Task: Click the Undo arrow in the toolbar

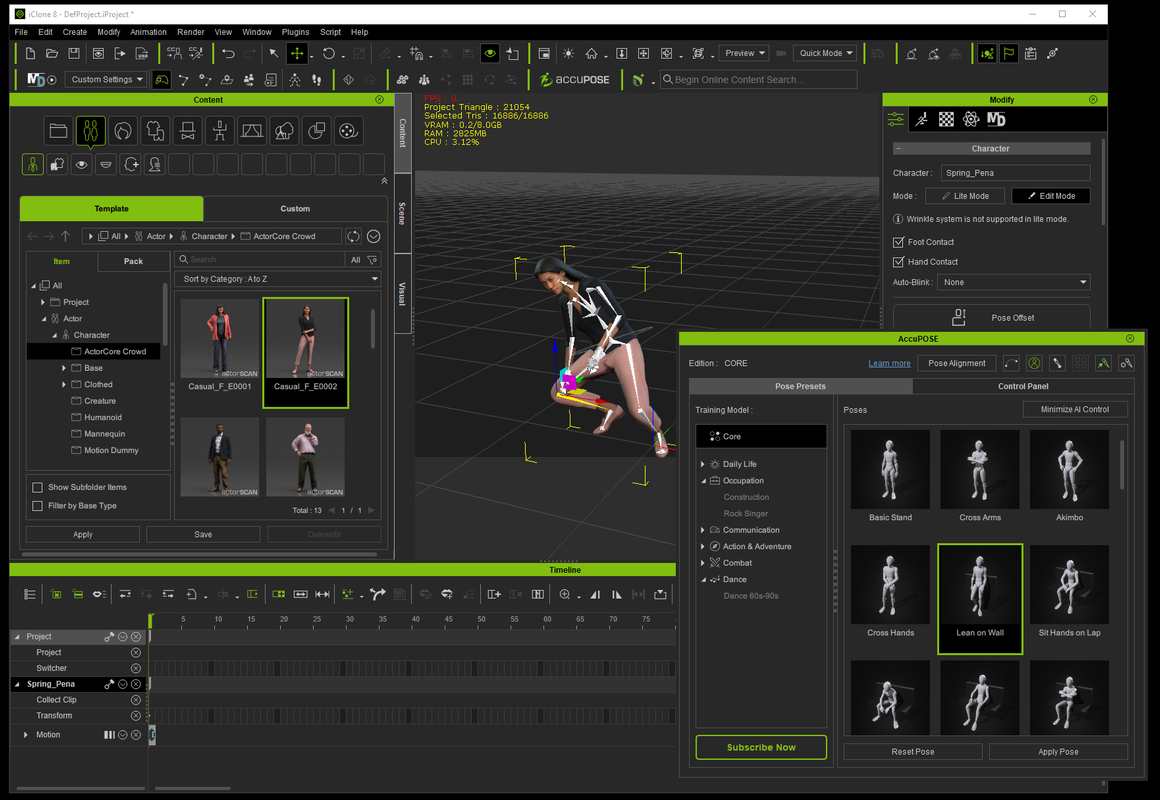Action: click(x=229, y=54)
